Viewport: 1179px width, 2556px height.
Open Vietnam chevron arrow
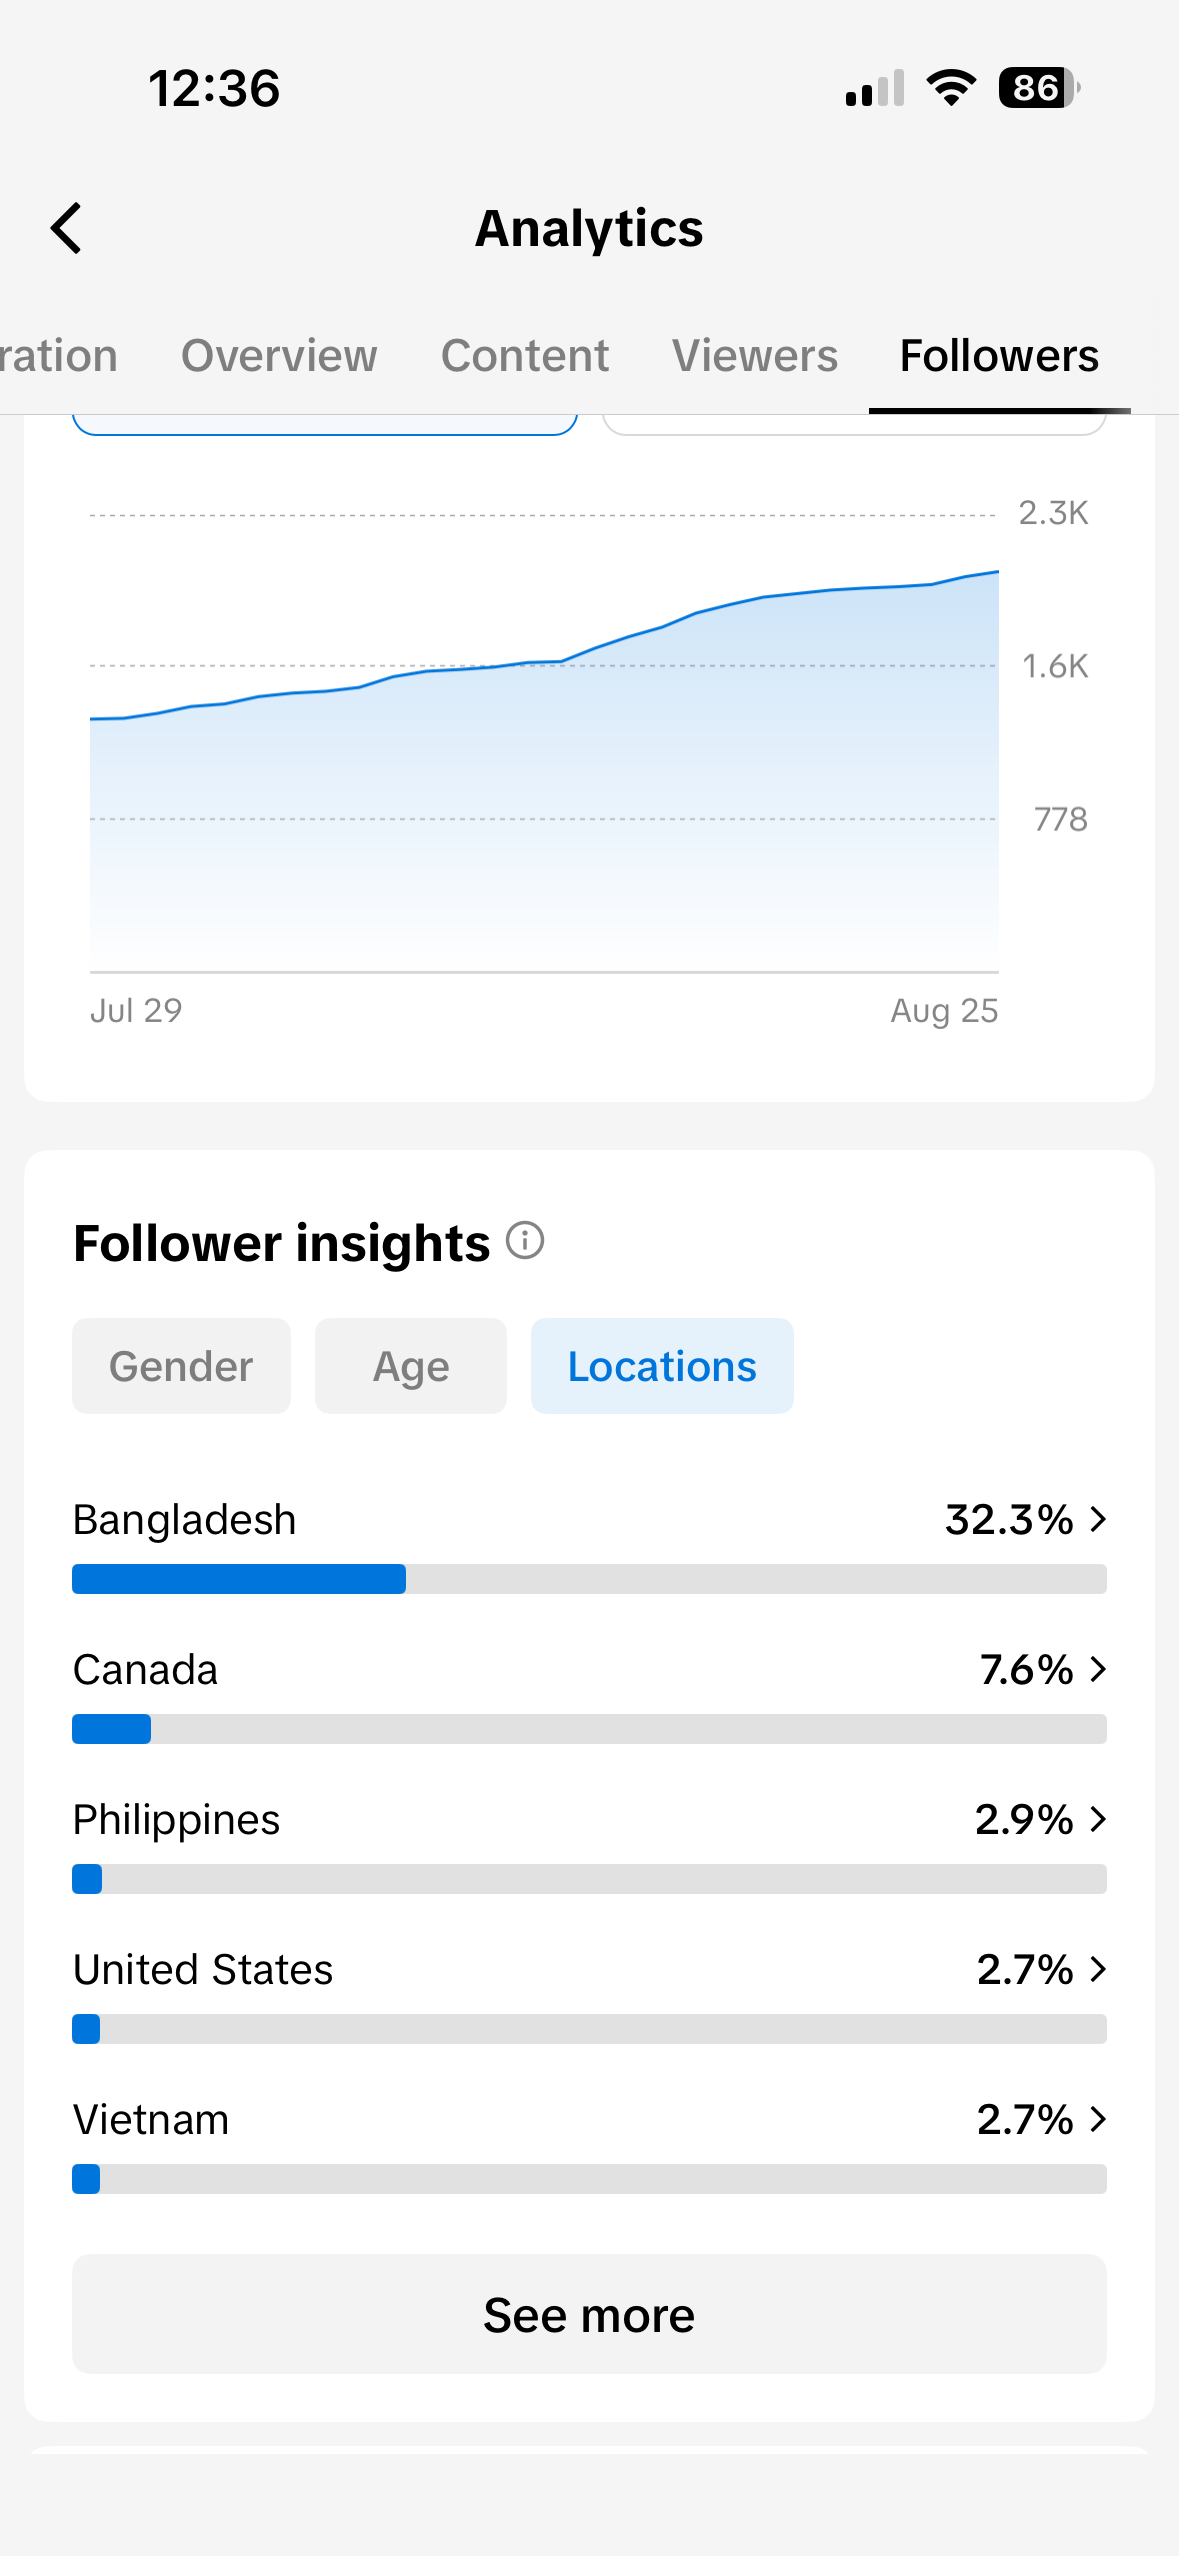point(1099,2119)
